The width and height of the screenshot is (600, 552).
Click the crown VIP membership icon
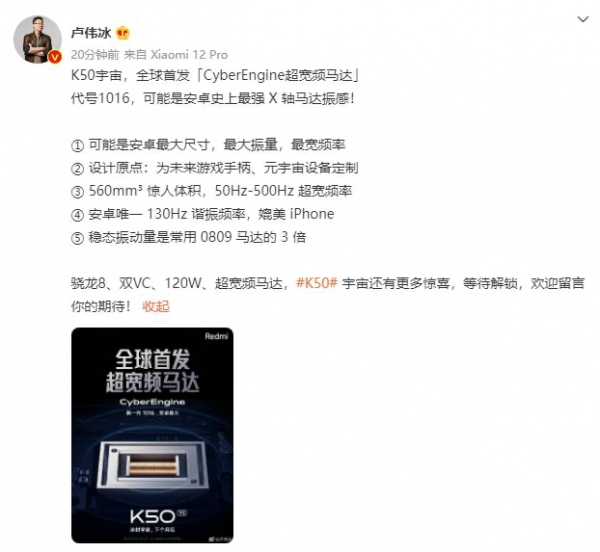pyautogui.click(x=123, y=33)
